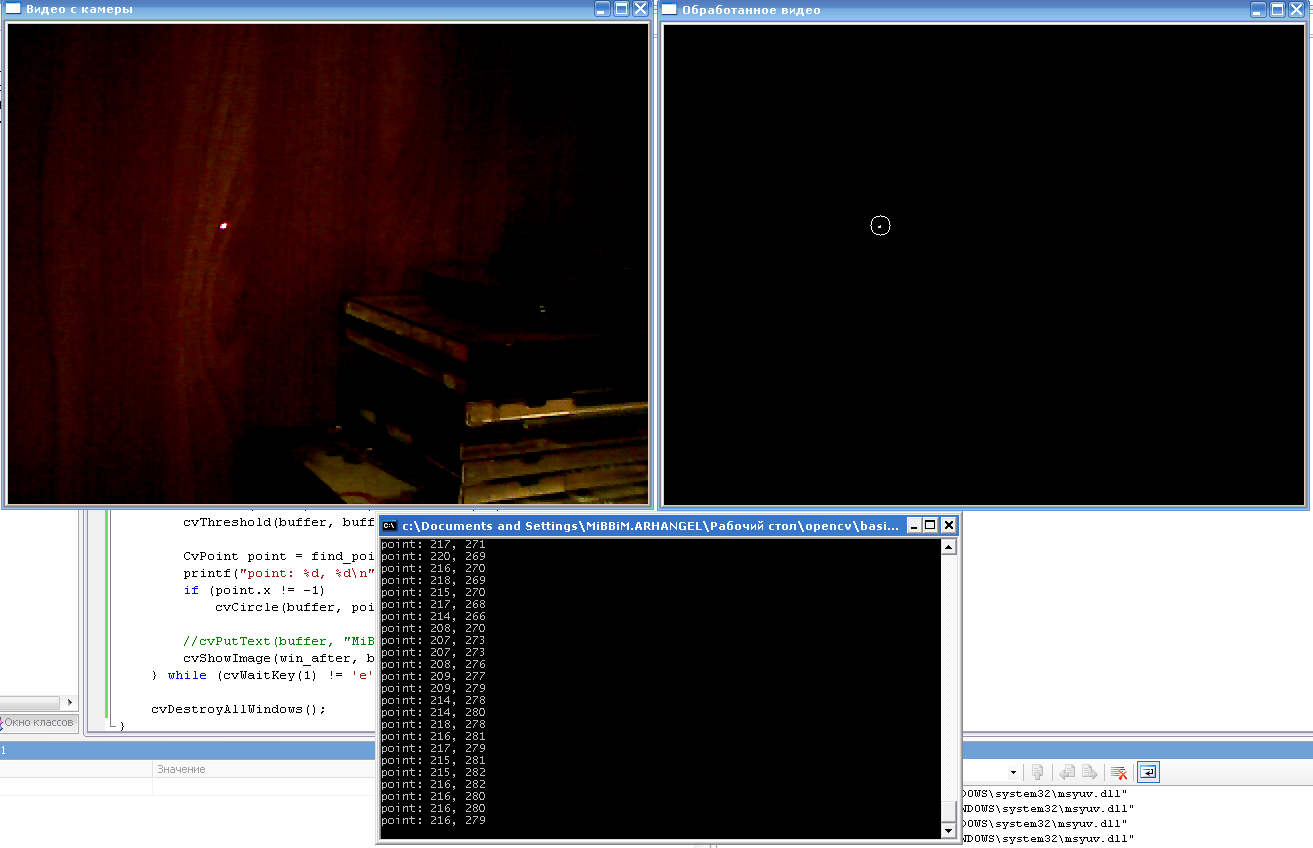Open the 'Обработанное видео' window icon menu
The width and height of the screenshot is (1313, 848).
pos(668,9)
